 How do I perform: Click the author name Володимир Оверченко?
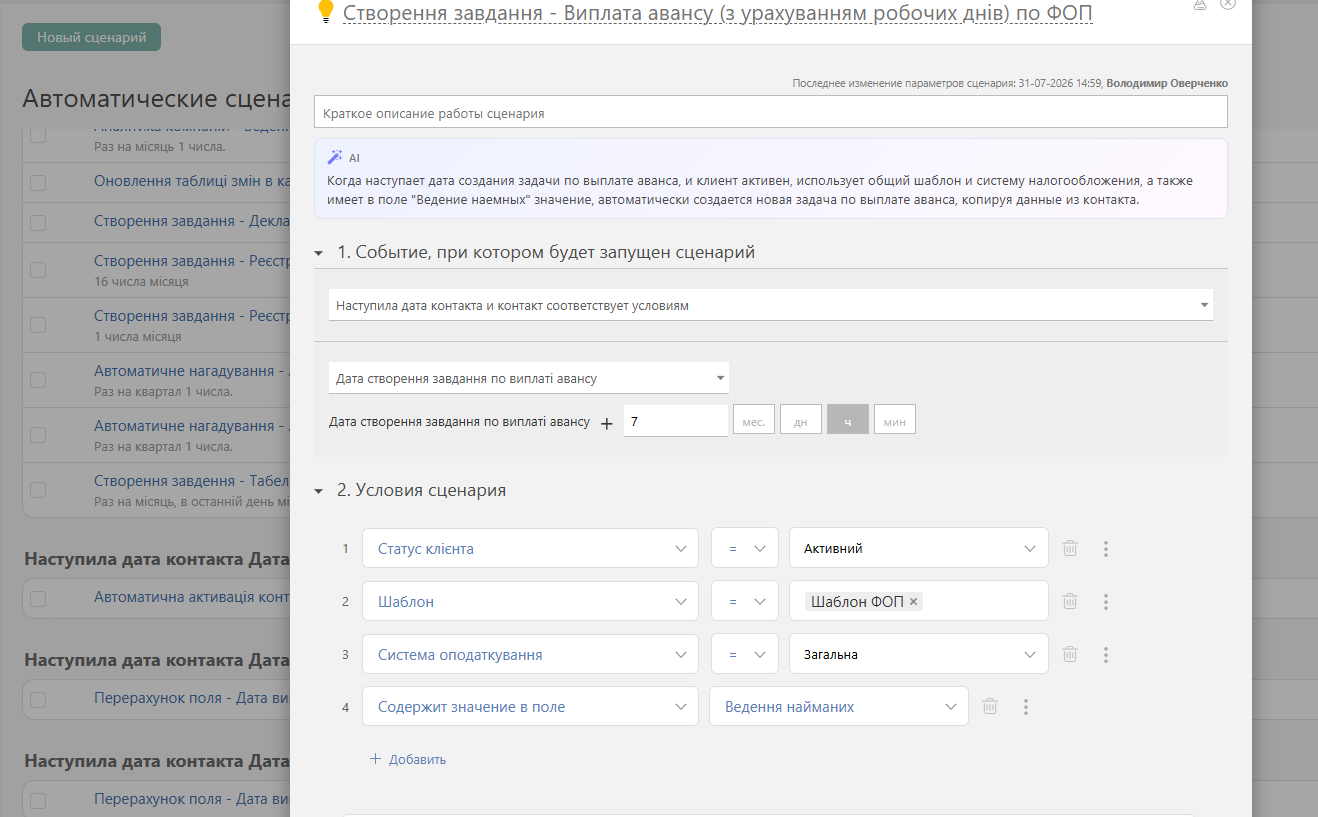tap(1168, 83)
